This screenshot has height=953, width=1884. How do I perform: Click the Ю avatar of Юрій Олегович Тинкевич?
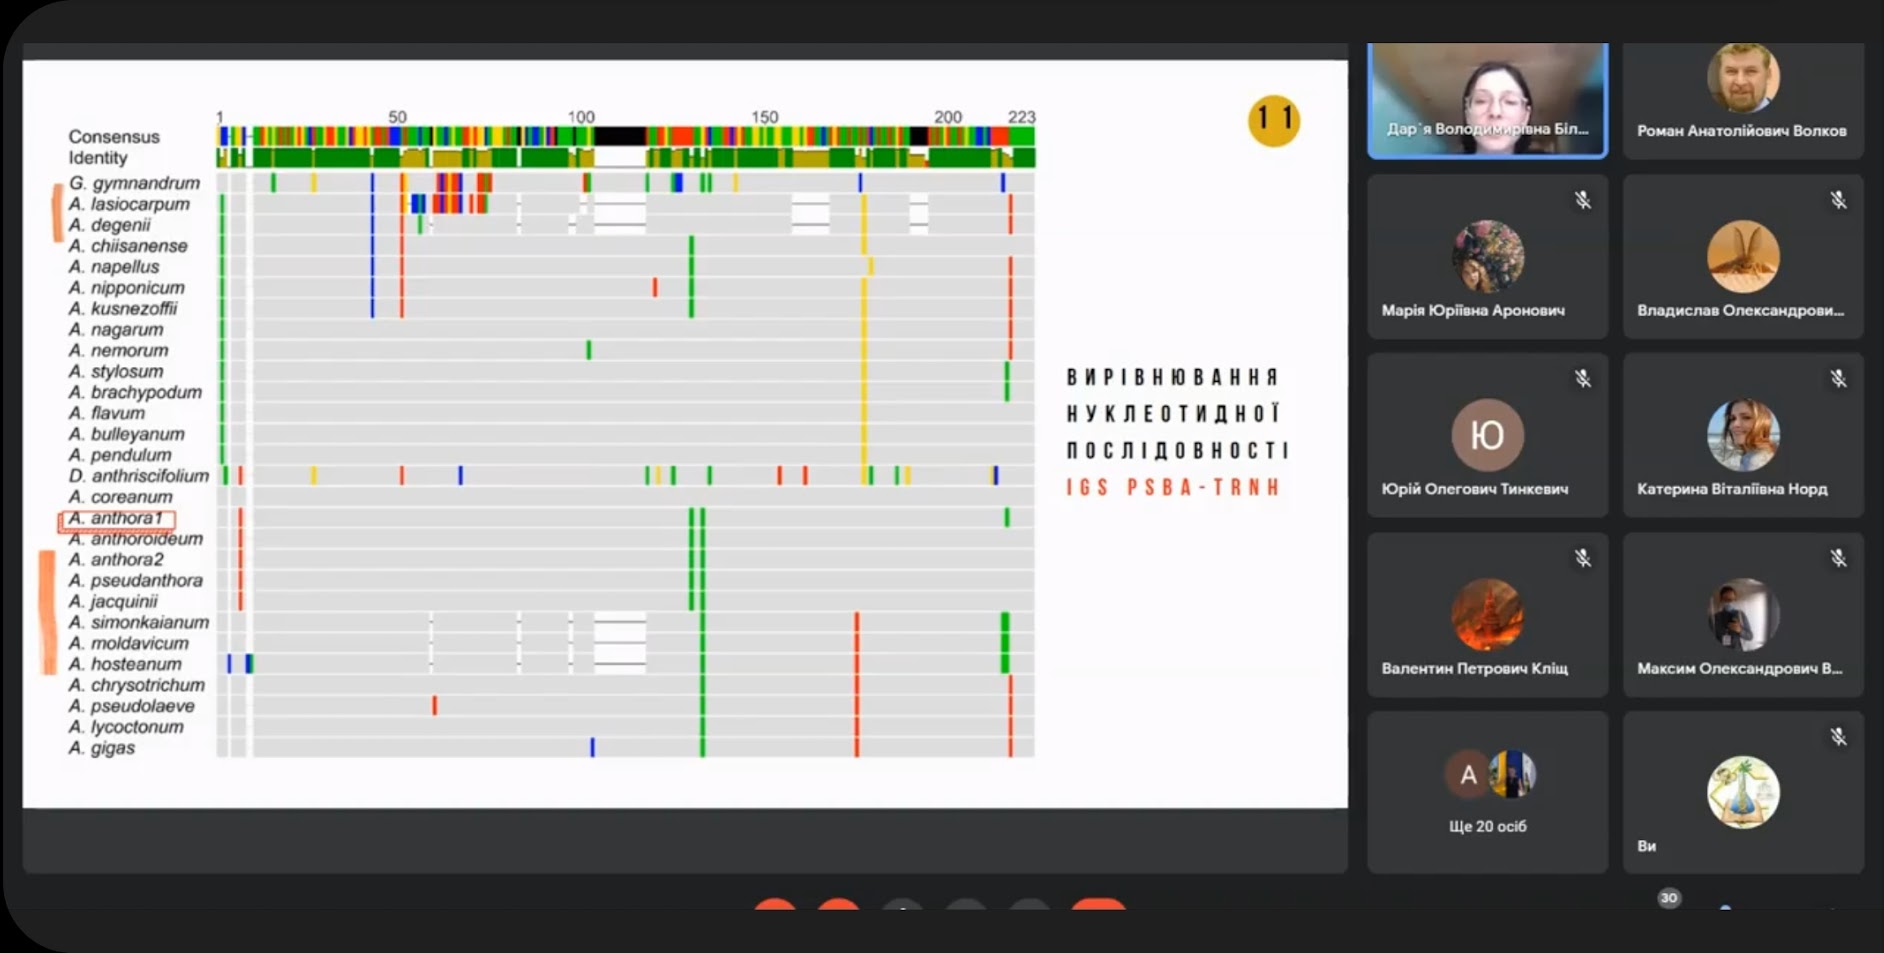coord(1487,435)
